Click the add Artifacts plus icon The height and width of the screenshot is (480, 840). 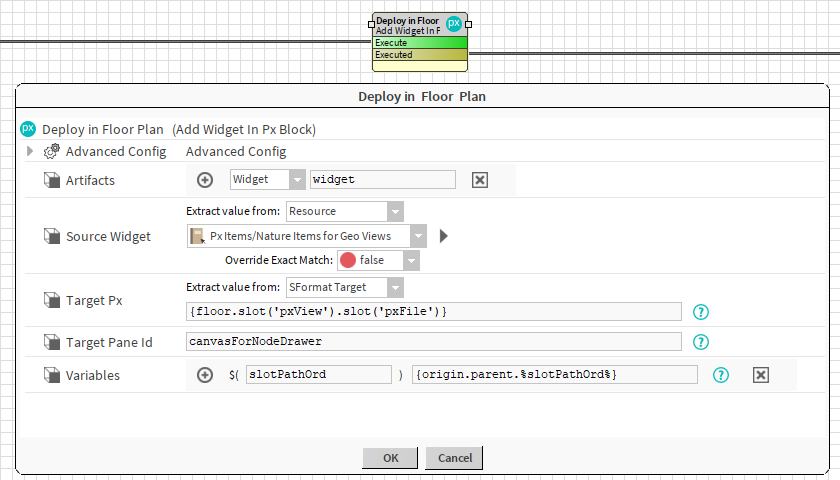point(205,180)
